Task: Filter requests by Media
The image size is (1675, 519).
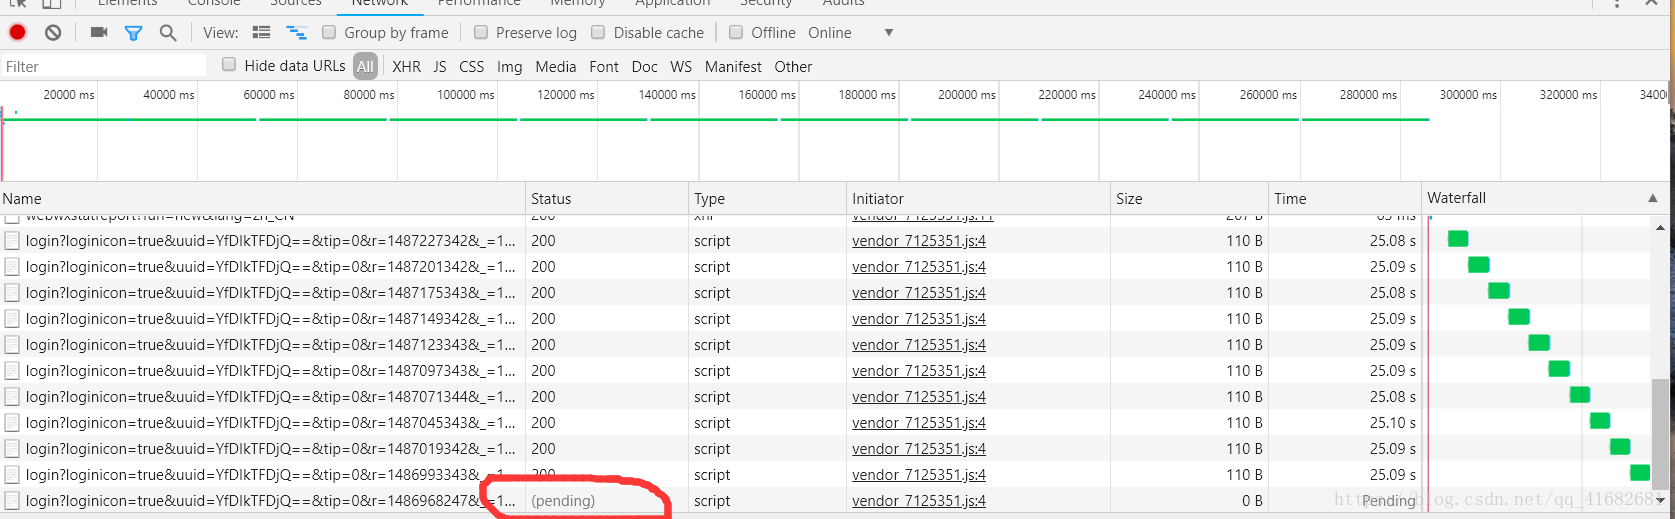Action: [556, 67]
